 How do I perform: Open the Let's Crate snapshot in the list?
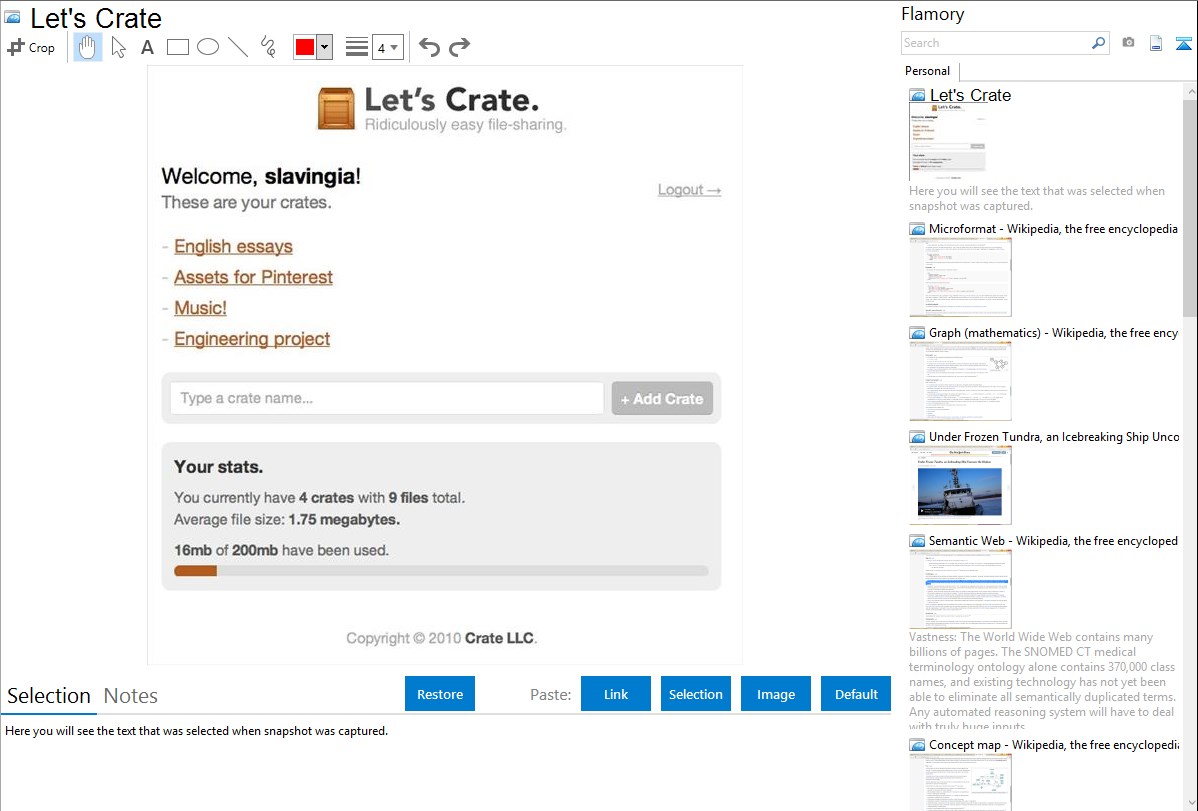pos(970,96)
